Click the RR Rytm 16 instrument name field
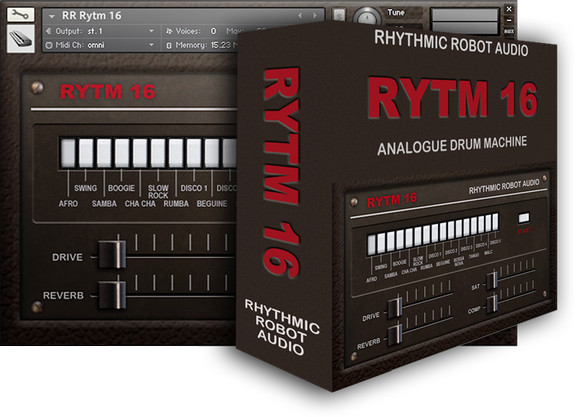The image size is (576, 417). [91, 16]
